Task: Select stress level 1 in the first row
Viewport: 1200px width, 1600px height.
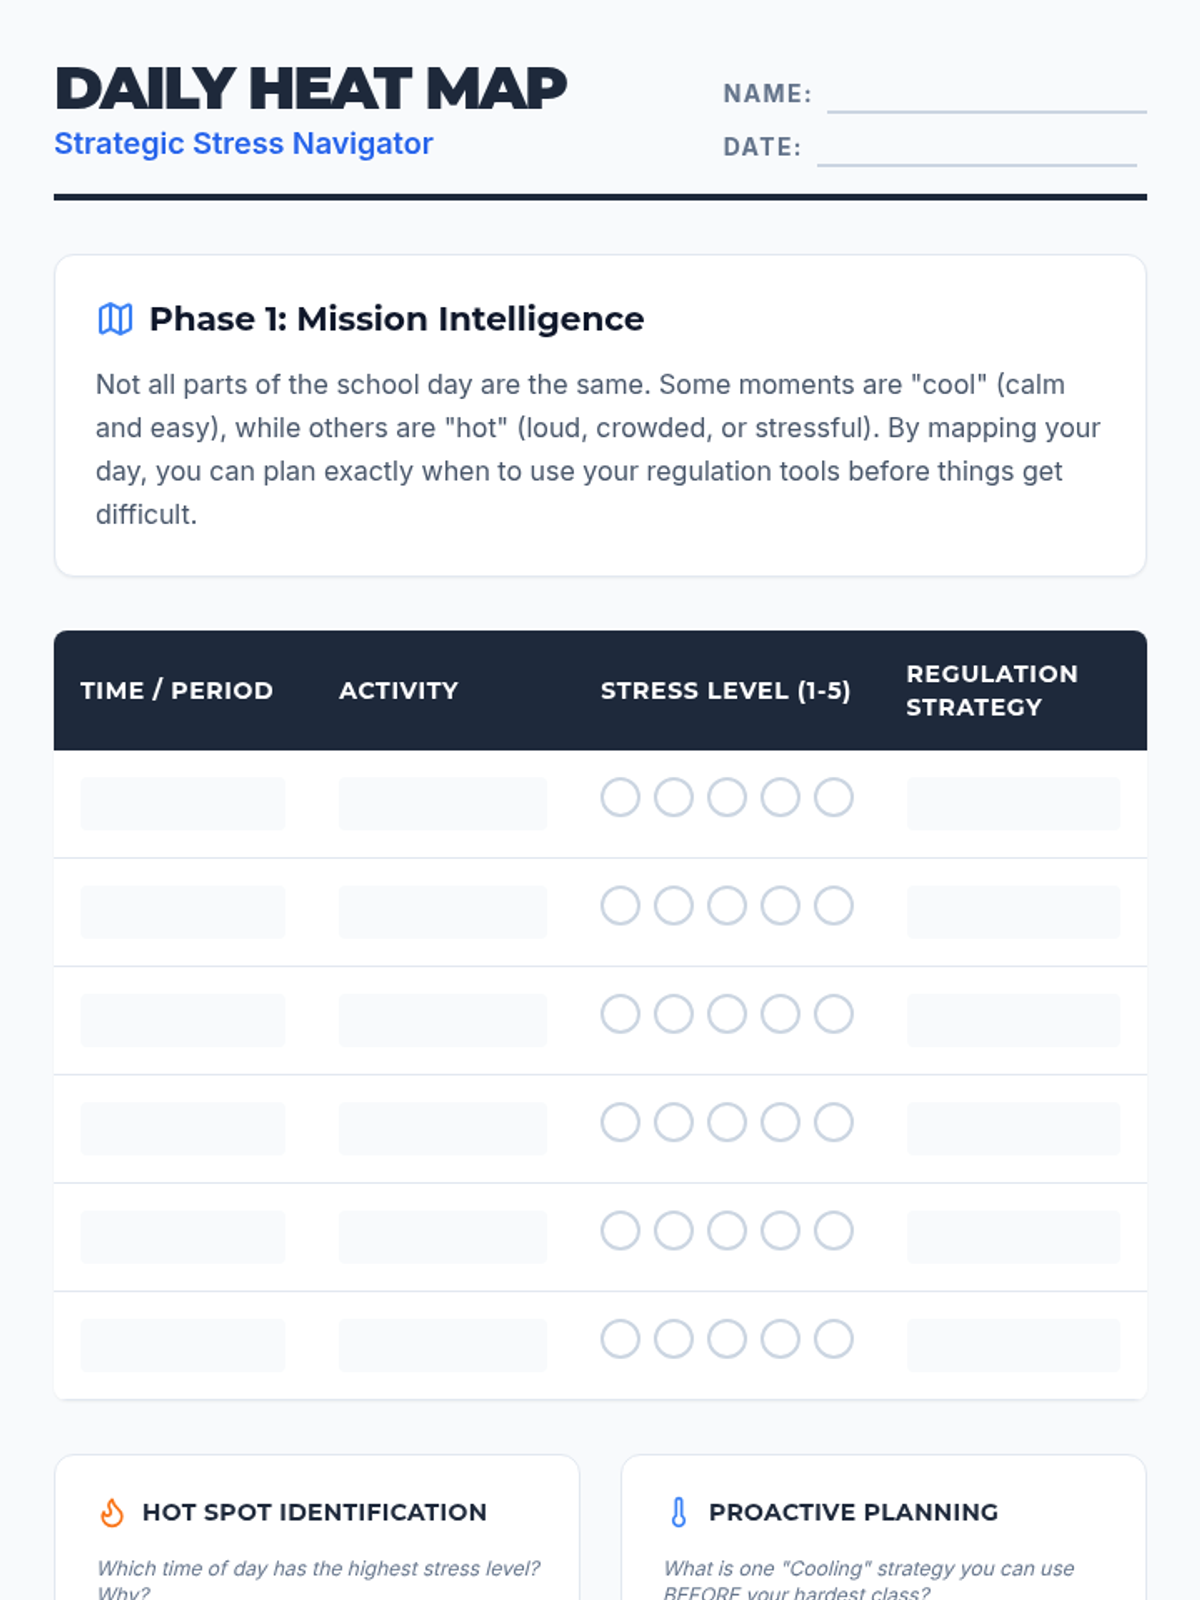Action: point(620,797)
